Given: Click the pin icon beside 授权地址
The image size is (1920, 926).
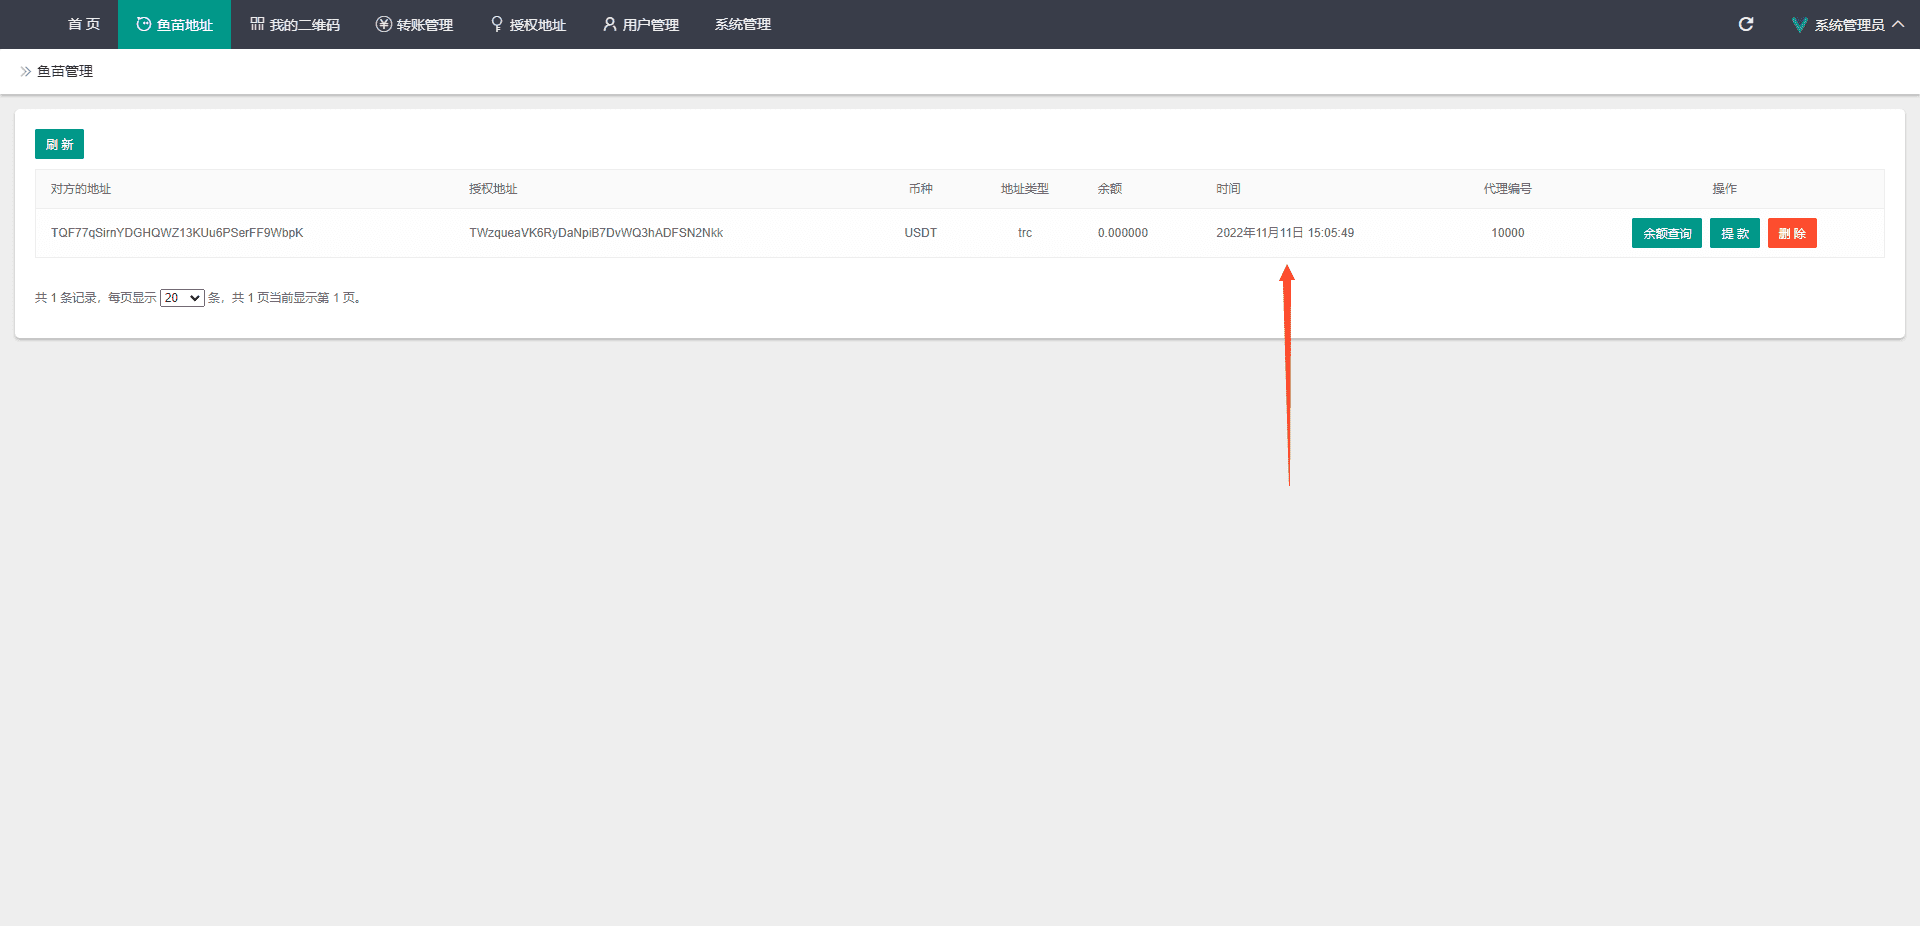Looking at the screenshot, I should (497, 24).
